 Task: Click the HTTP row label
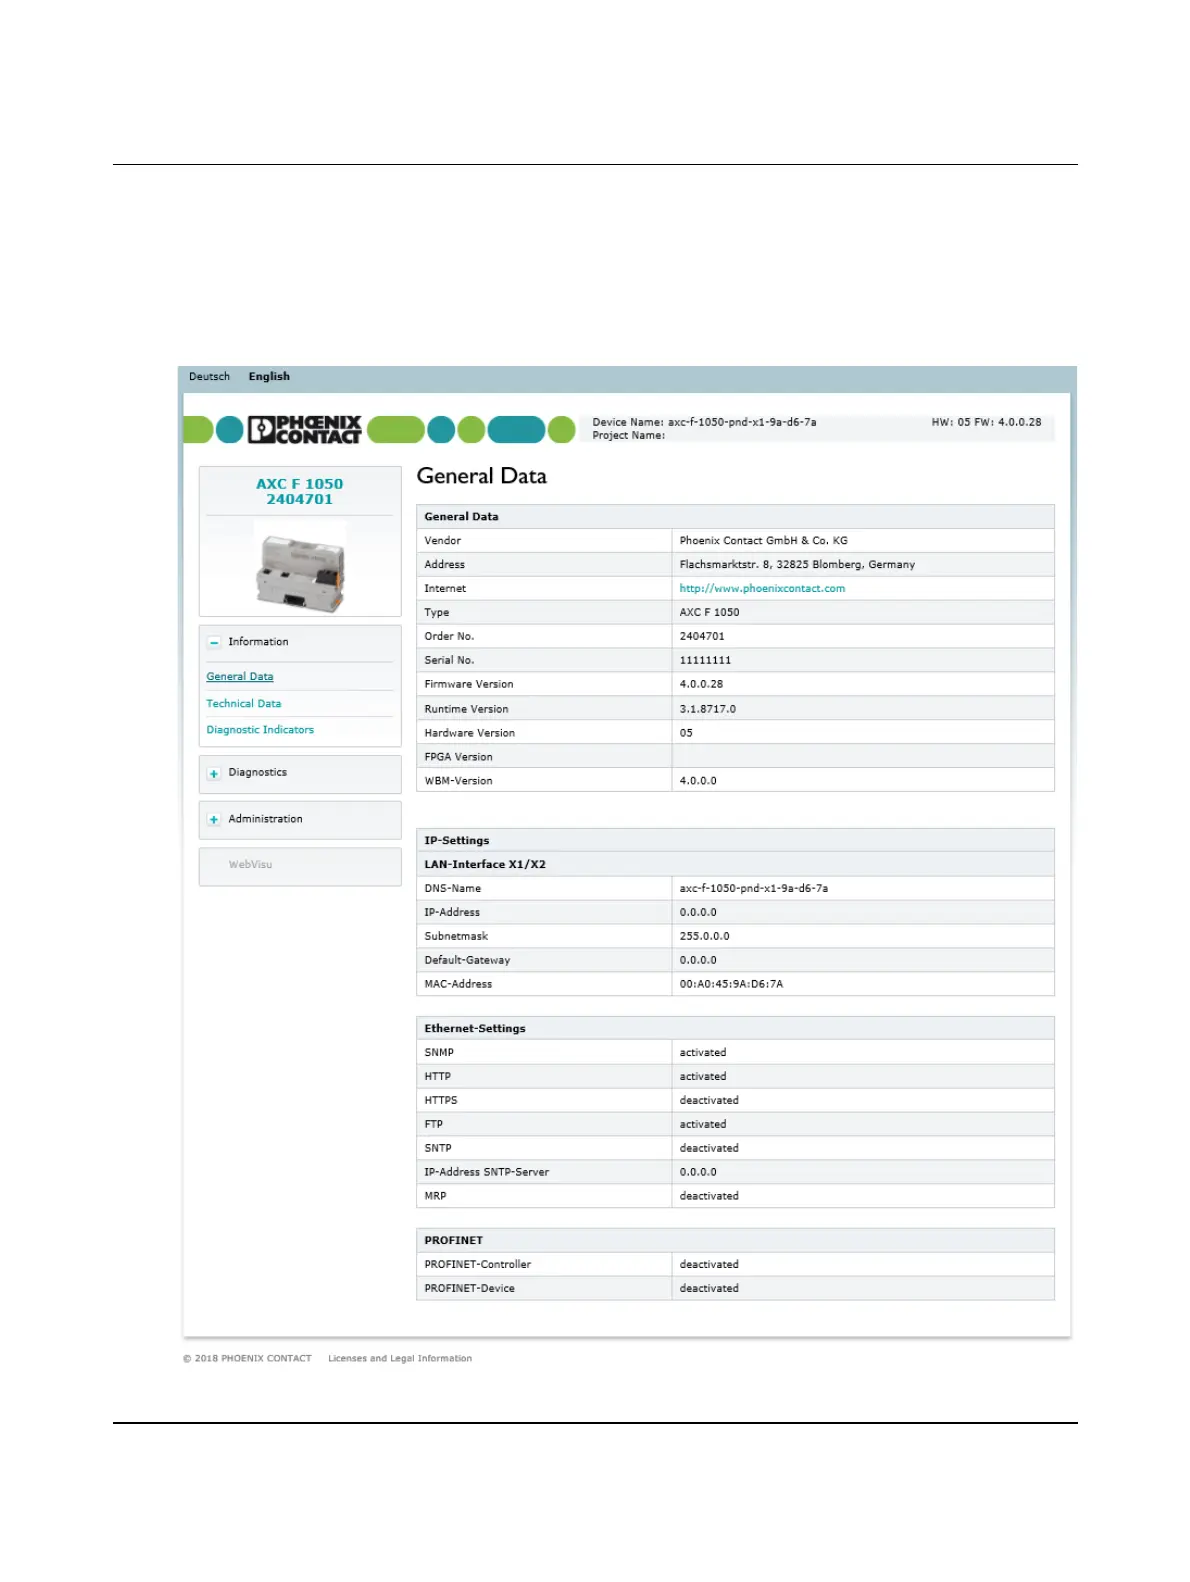tap(437, 1077)
